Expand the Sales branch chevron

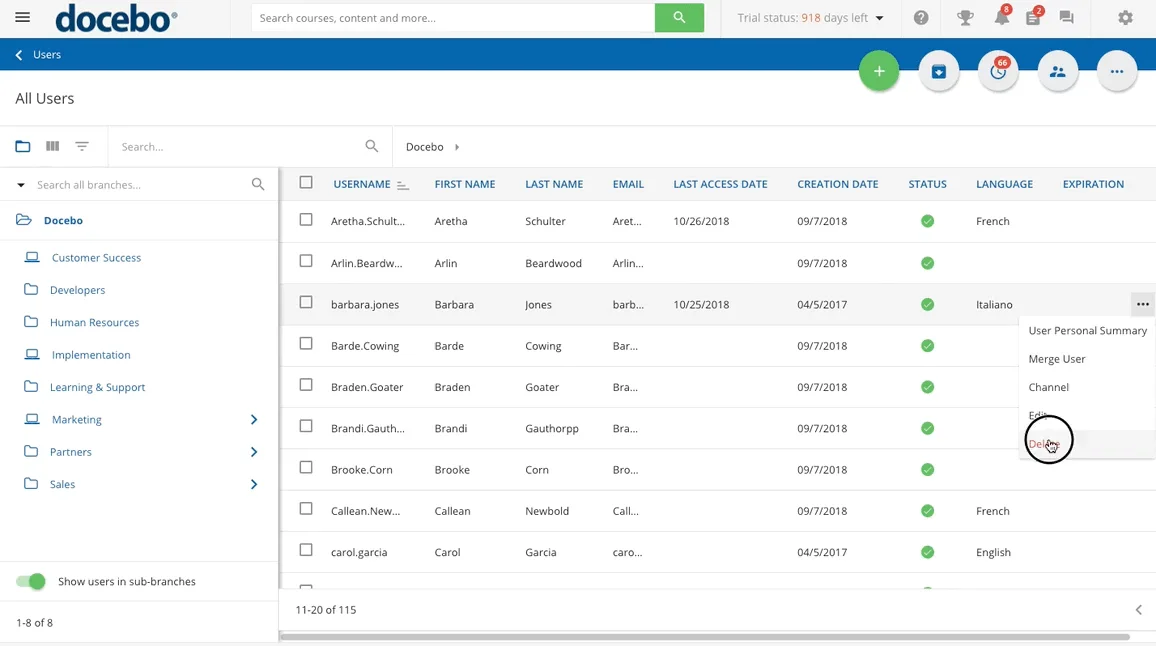click(254, 484)
